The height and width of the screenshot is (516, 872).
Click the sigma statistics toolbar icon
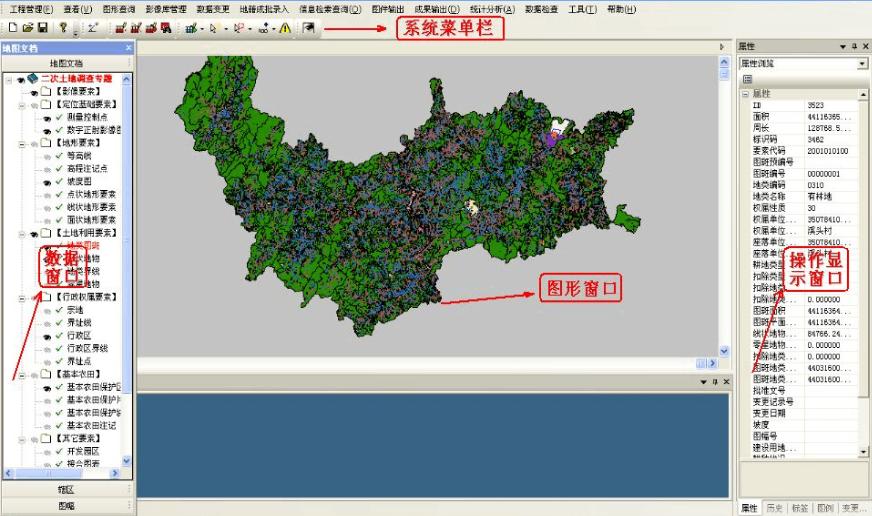91,28
